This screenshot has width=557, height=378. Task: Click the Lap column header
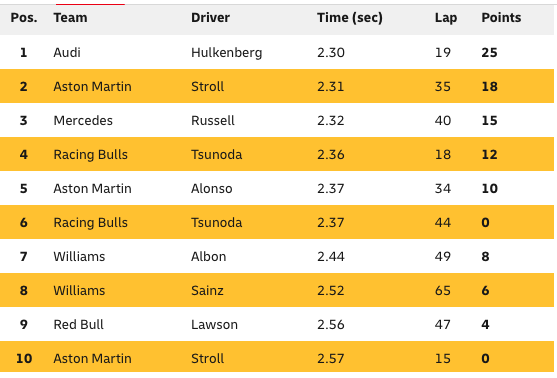pyautogui.click(x=446, y=18)
